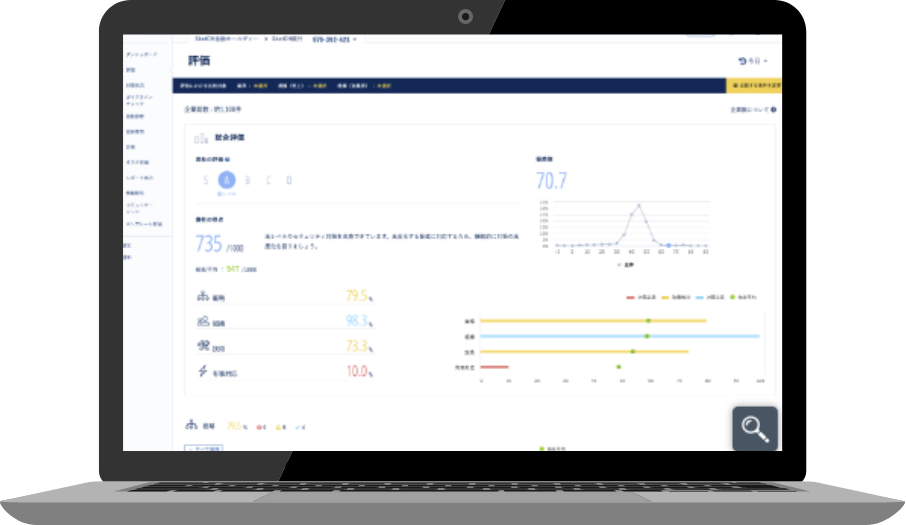Select the highlighted A rating circle
This screenshot has width=906, height=525.
(x=227, y=180)
